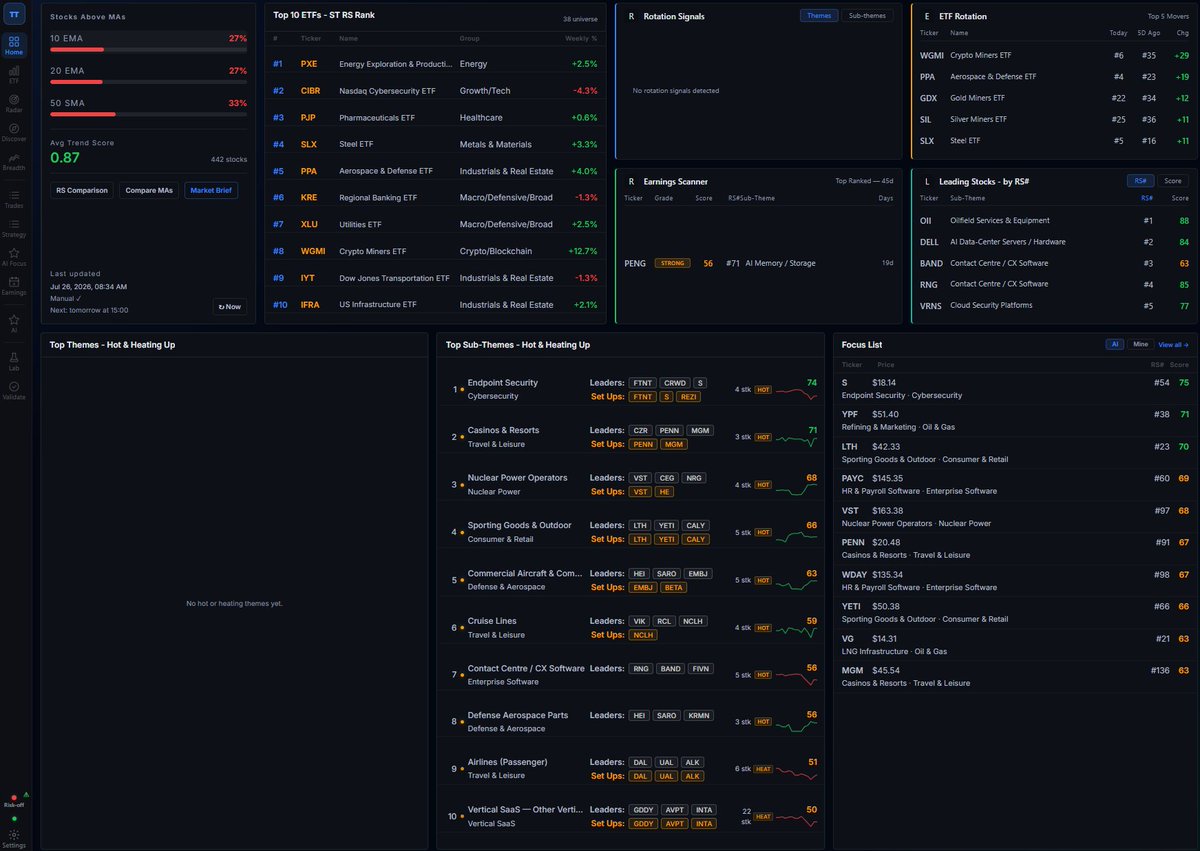
Task: Click KRMN leader chip
Action: (700, 716)
